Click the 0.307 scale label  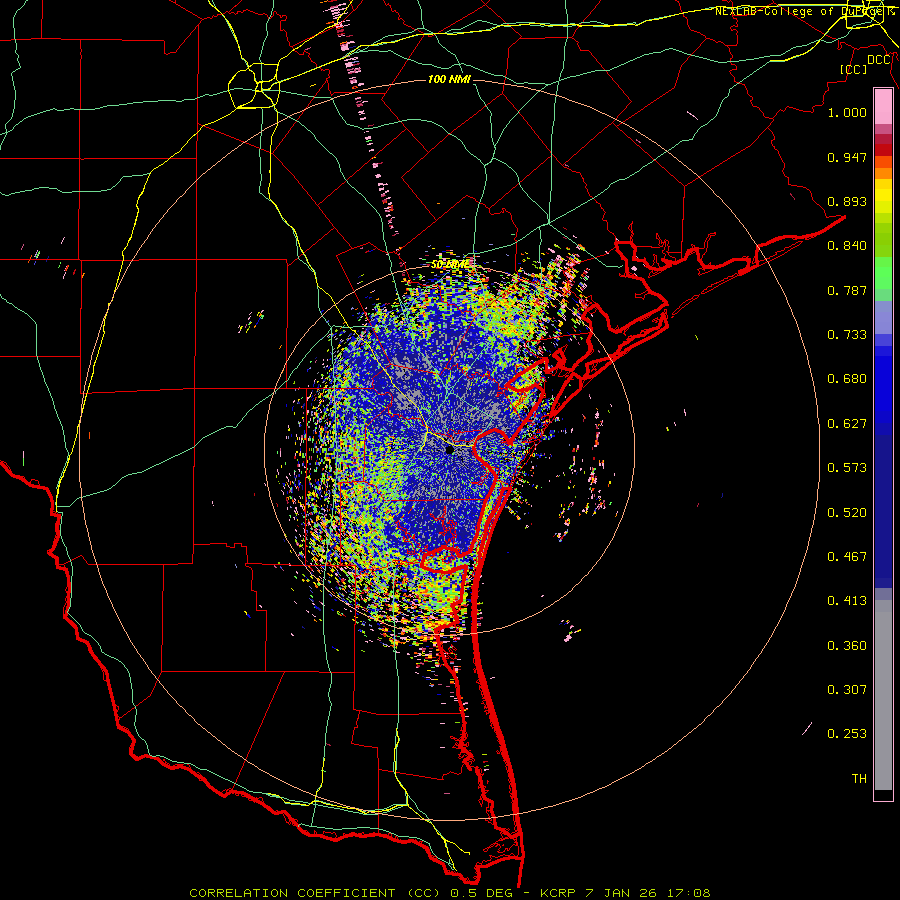847,690
